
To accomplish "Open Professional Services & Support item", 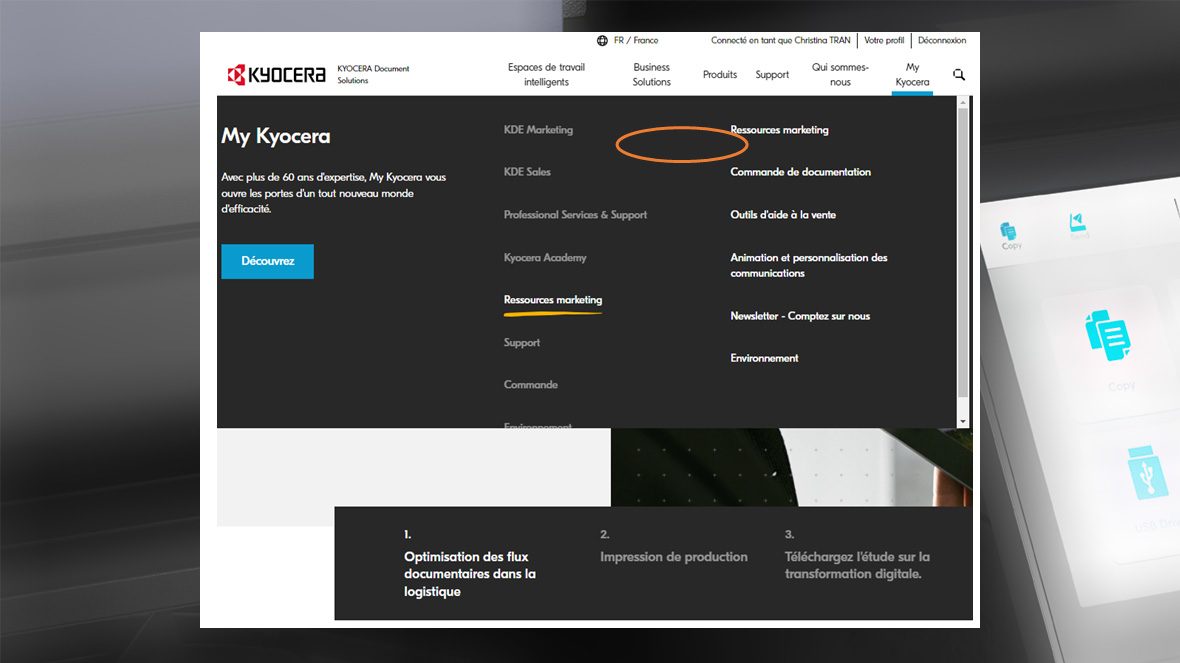I will point(575,214).
